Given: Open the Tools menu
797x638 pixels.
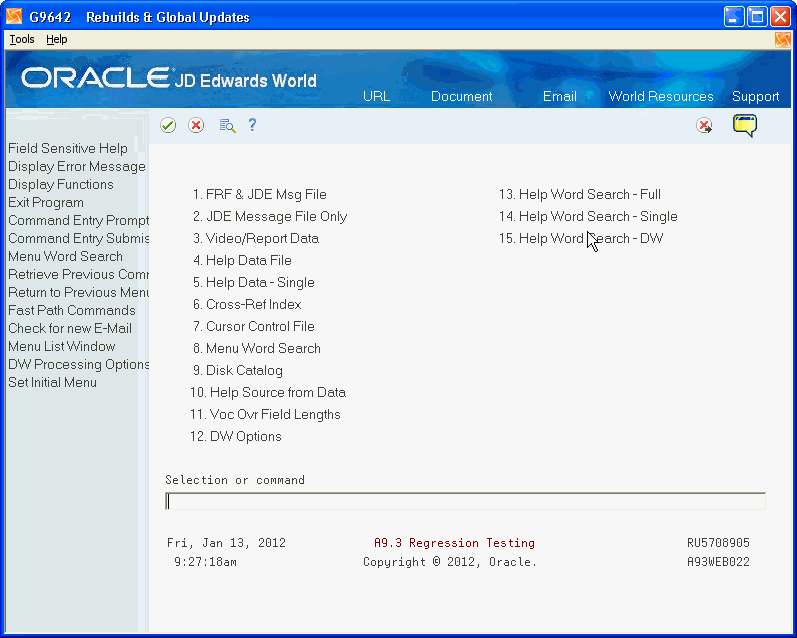Looking at the screenshot, I should [x=22, y=39].
